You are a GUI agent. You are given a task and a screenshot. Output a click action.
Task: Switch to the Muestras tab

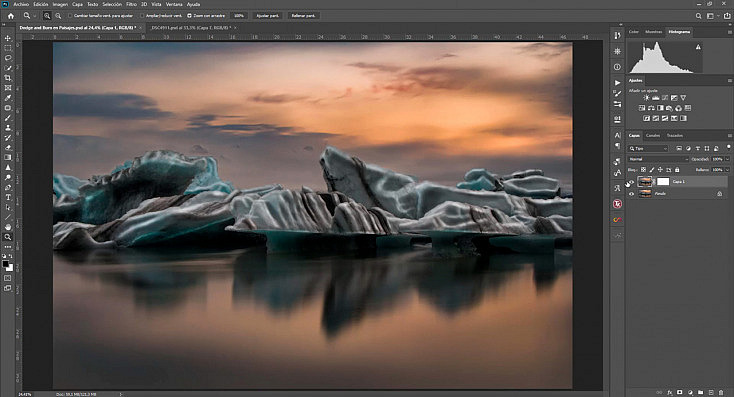[653, 32]
